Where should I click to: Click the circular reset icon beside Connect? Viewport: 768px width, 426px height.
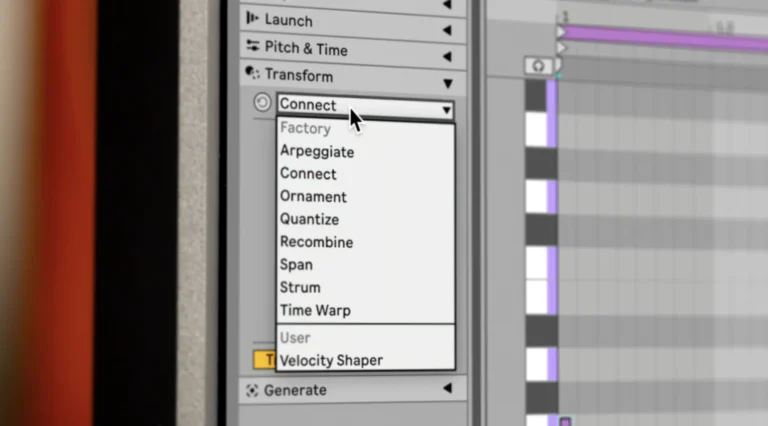pyautogui.click(x=262, y=102)
